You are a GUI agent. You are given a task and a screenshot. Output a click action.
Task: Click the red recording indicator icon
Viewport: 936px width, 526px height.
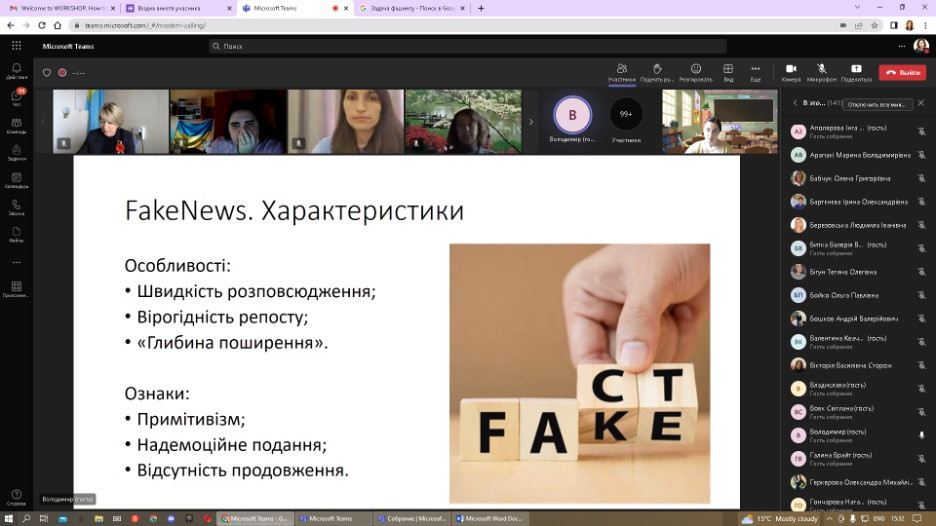[62, 73]
